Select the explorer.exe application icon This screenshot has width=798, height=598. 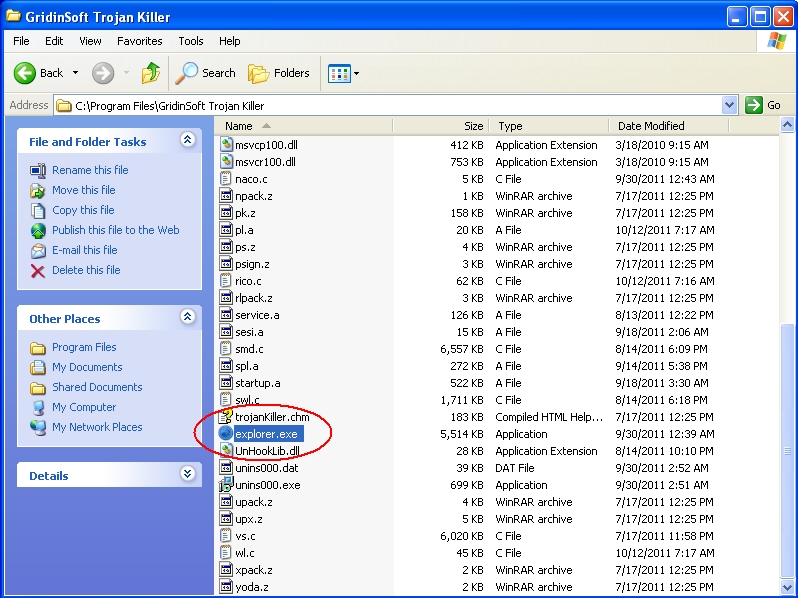pos(225,434)
